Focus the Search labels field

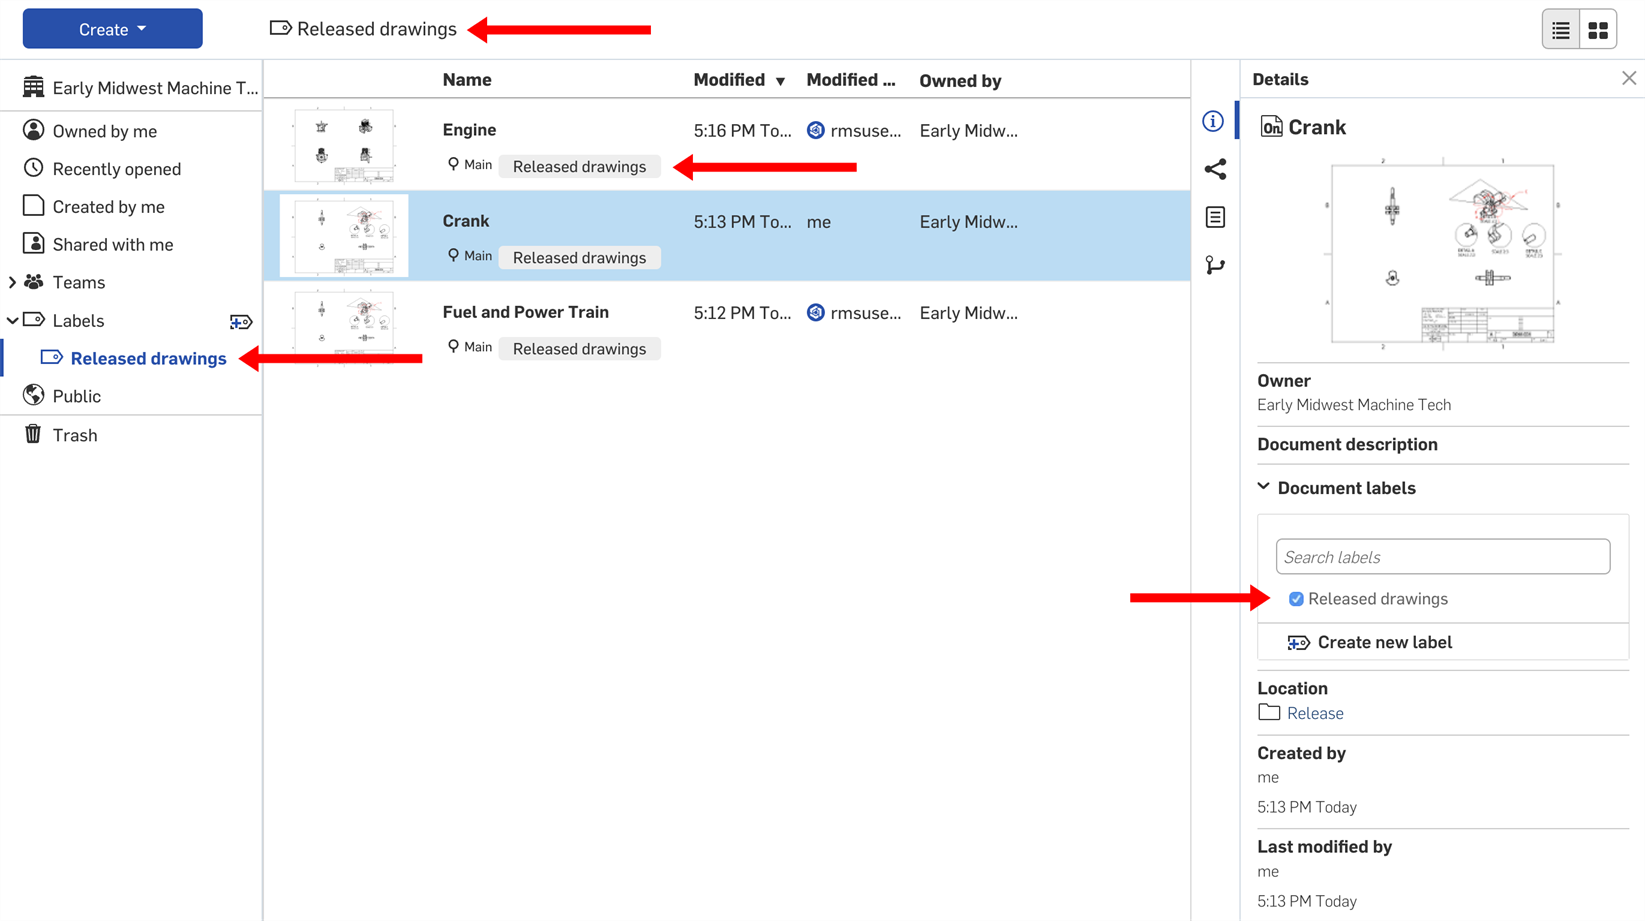[1442, 557]
